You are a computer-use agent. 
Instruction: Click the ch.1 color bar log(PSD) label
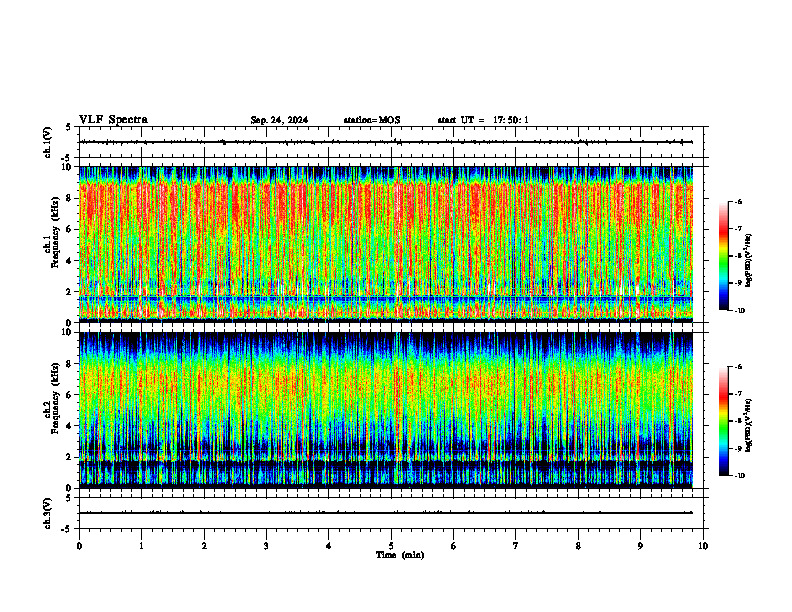click(x=749, y=261)
